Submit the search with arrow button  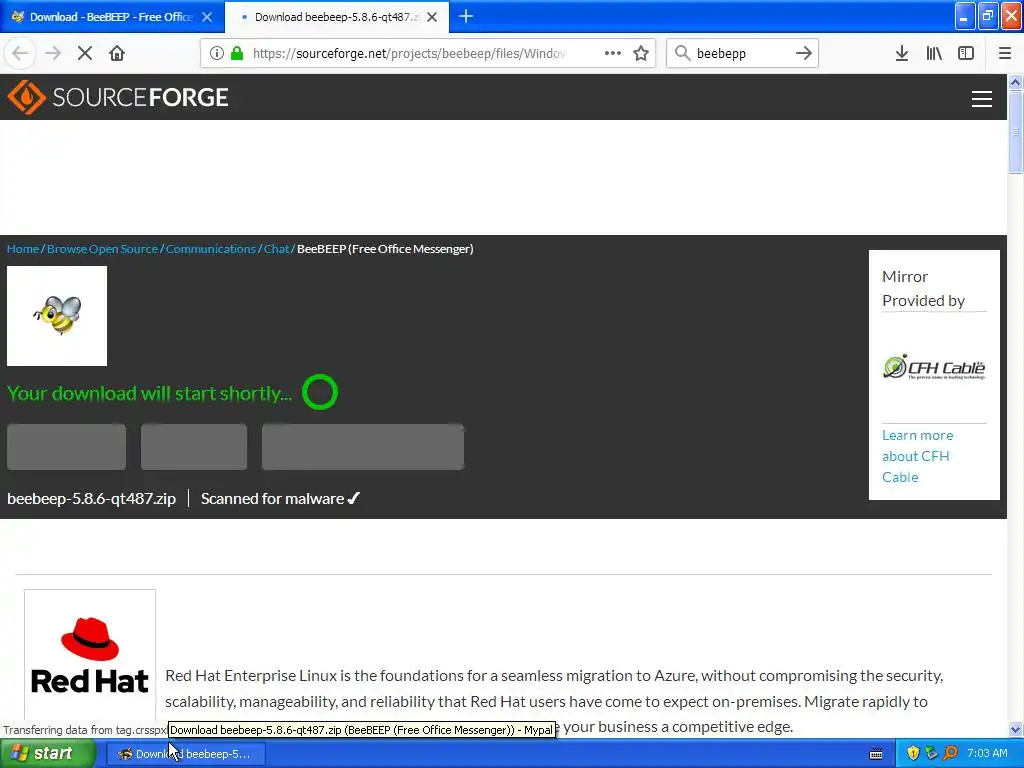point(804,54)
